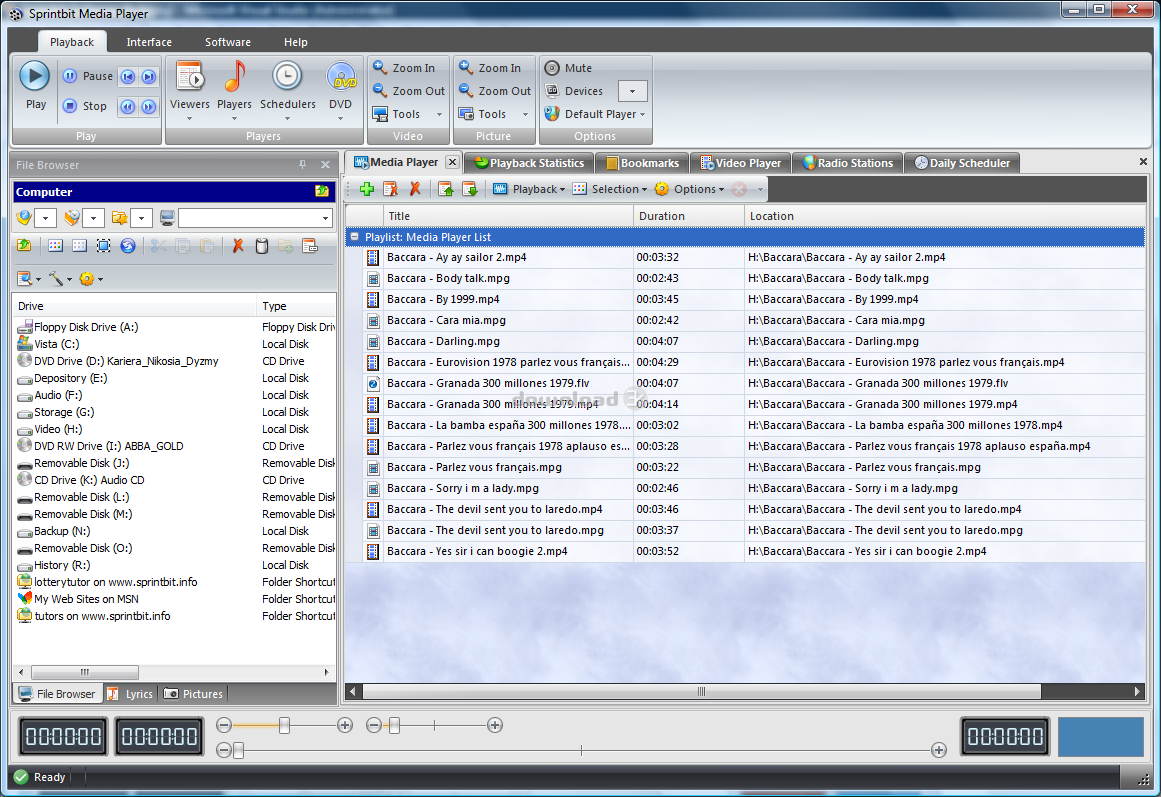Click Zoom In in the Picture group

pyautogui.click(x=489, y=68)
